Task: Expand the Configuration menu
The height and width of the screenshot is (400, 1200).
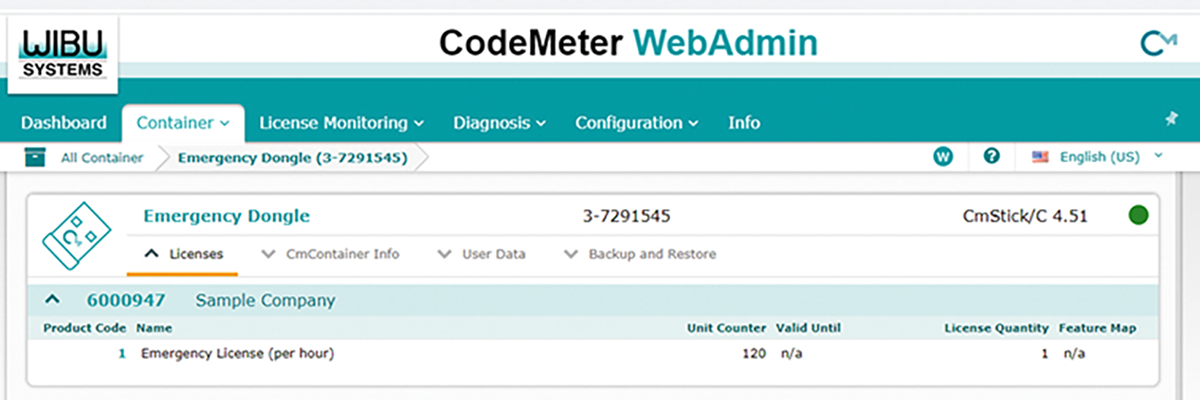Action: (x=636, y=123)
